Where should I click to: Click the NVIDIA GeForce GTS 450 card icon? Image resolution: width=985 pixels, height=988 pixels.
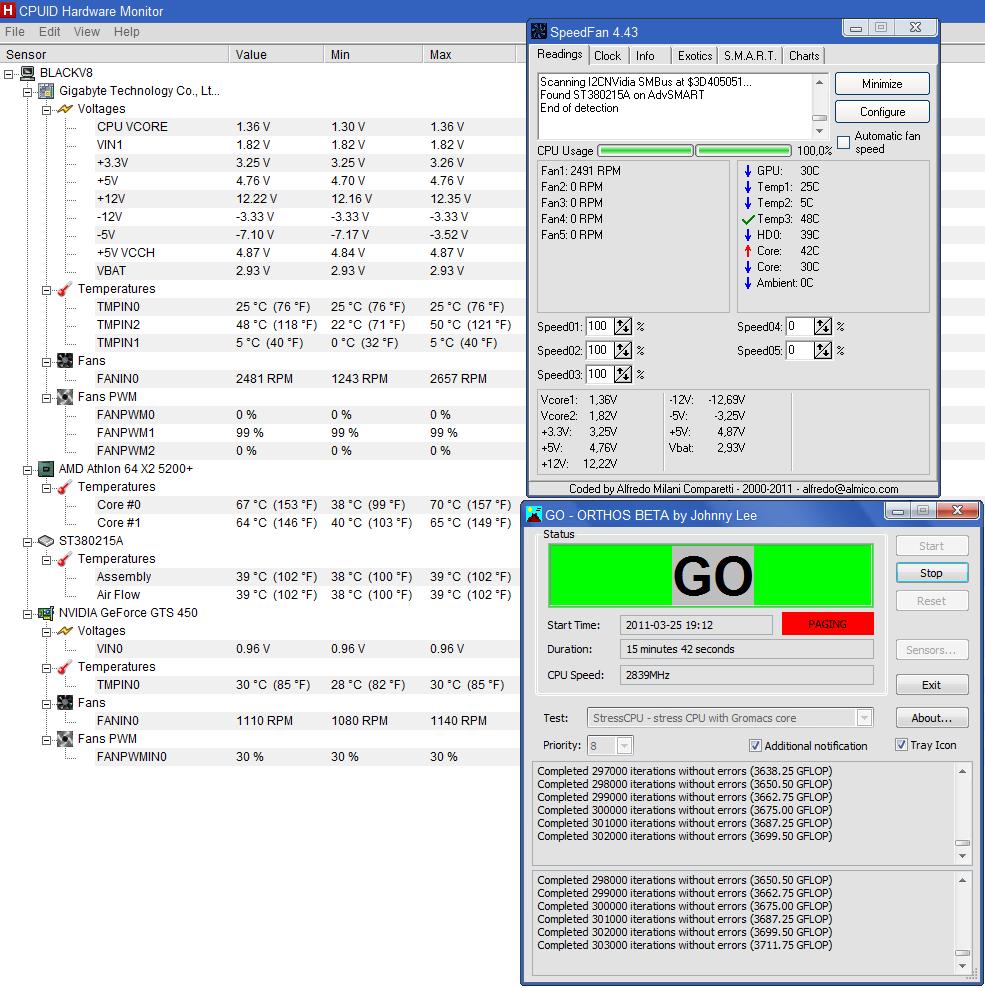[x=46, y=612]
